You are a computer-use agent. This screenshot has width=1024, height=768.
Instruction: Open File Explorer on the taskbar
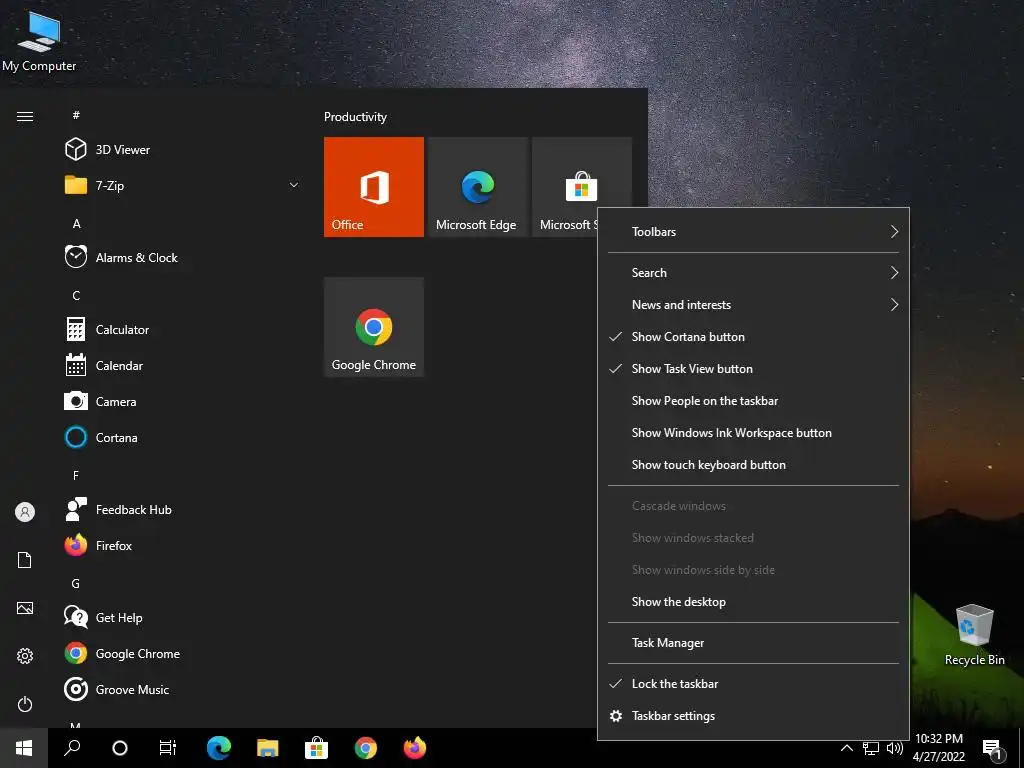point(268,748)
